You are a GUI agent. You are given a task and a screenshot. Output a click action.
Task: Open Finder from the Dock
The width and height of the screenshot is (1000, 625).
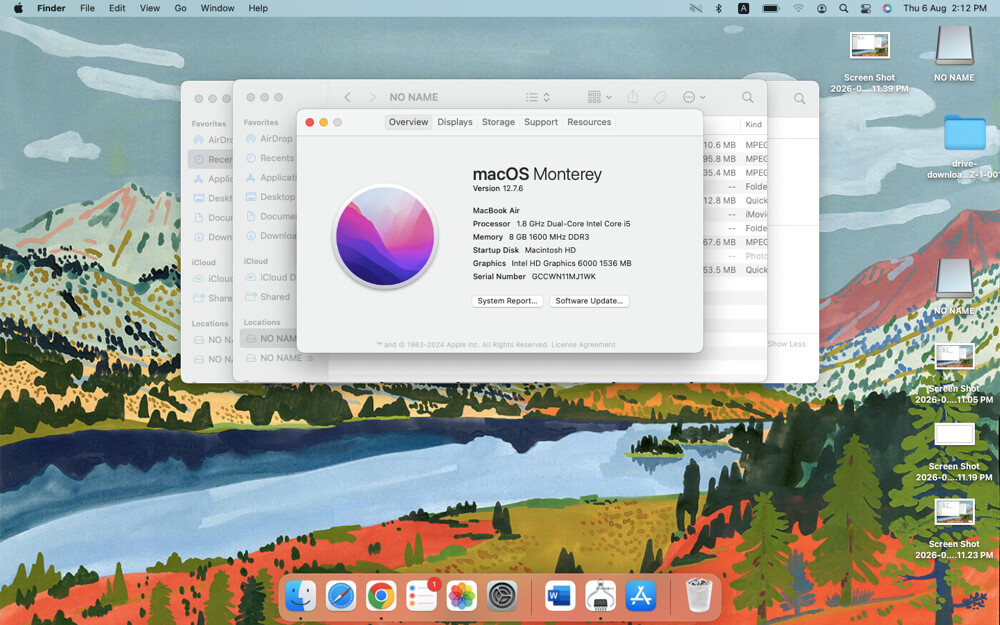tap(300, 596)
